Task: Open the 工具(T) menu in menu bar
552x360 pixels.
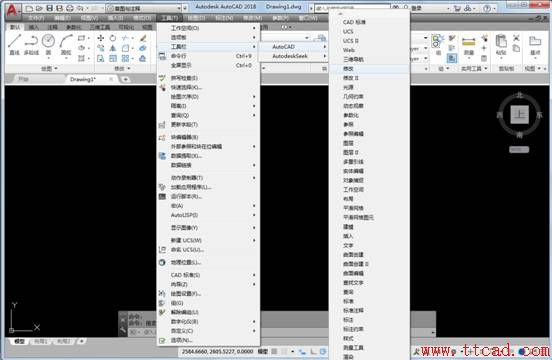Action: [x=169, y=18]
